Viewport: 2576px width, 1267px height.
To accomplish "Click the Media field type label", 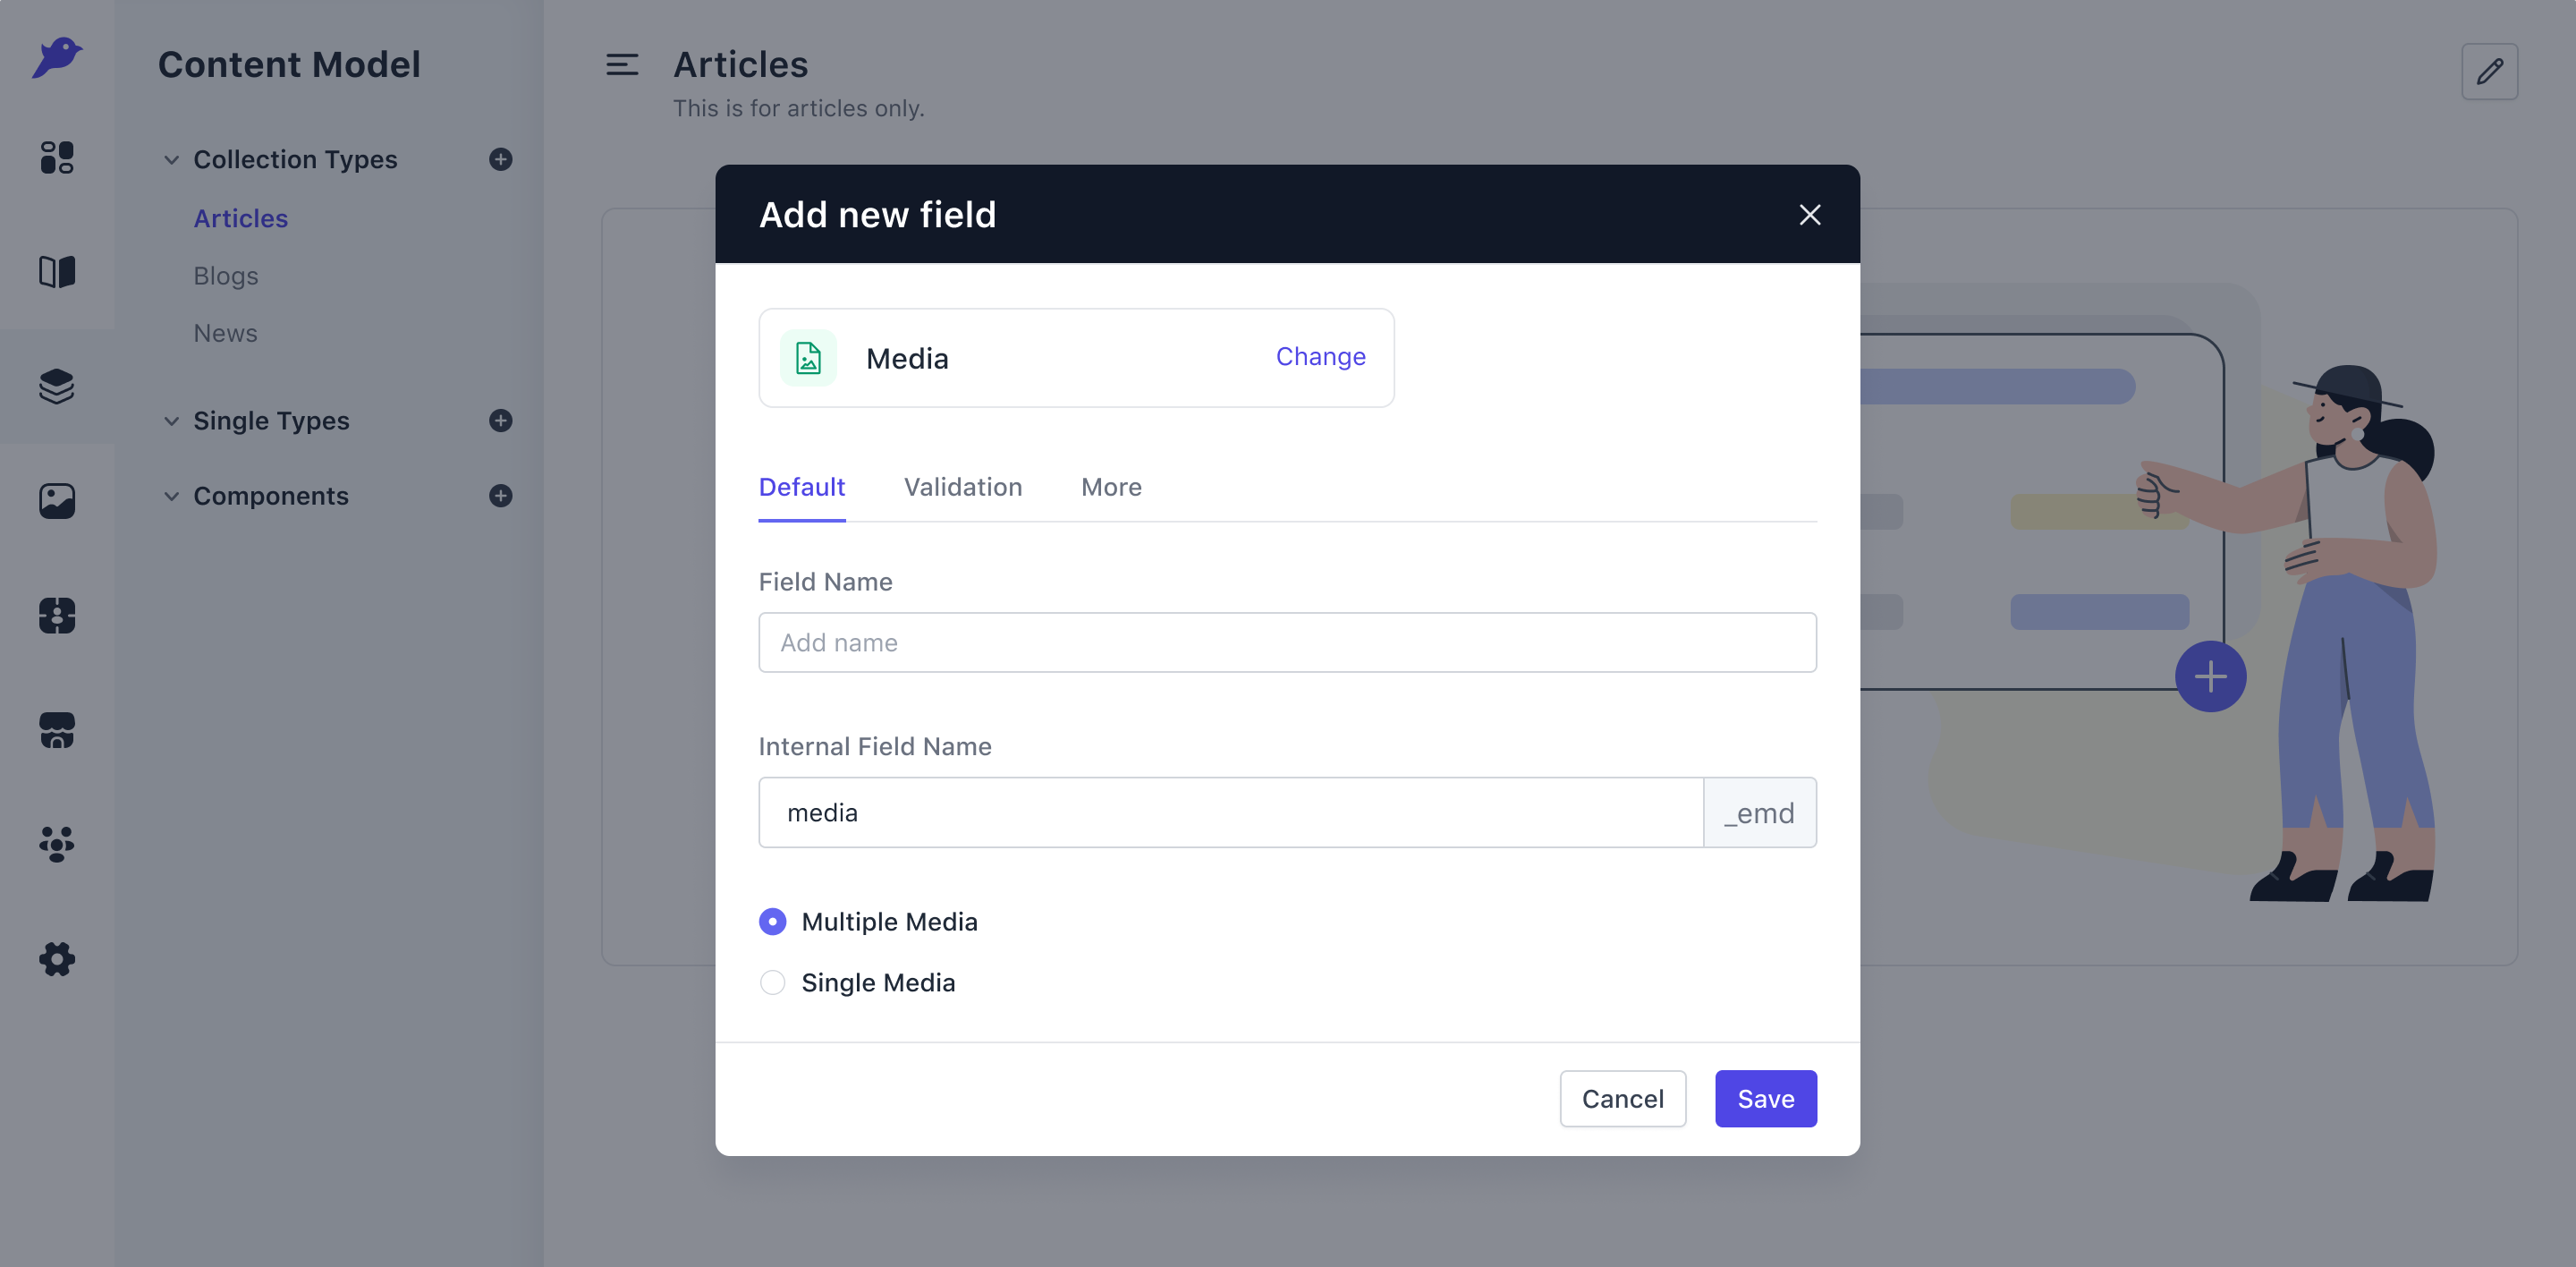I will pyautogui.click(x=907, y=358).
